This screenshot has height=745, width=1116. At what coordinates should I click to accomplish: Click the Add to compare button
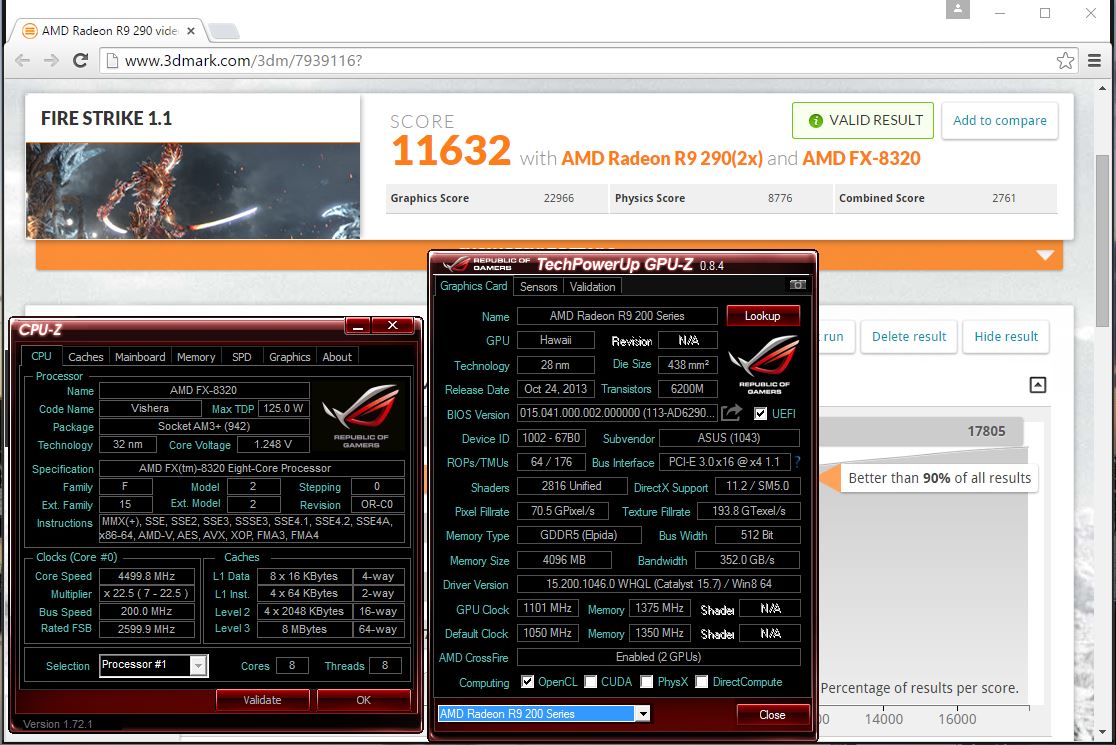(1000, 120)
